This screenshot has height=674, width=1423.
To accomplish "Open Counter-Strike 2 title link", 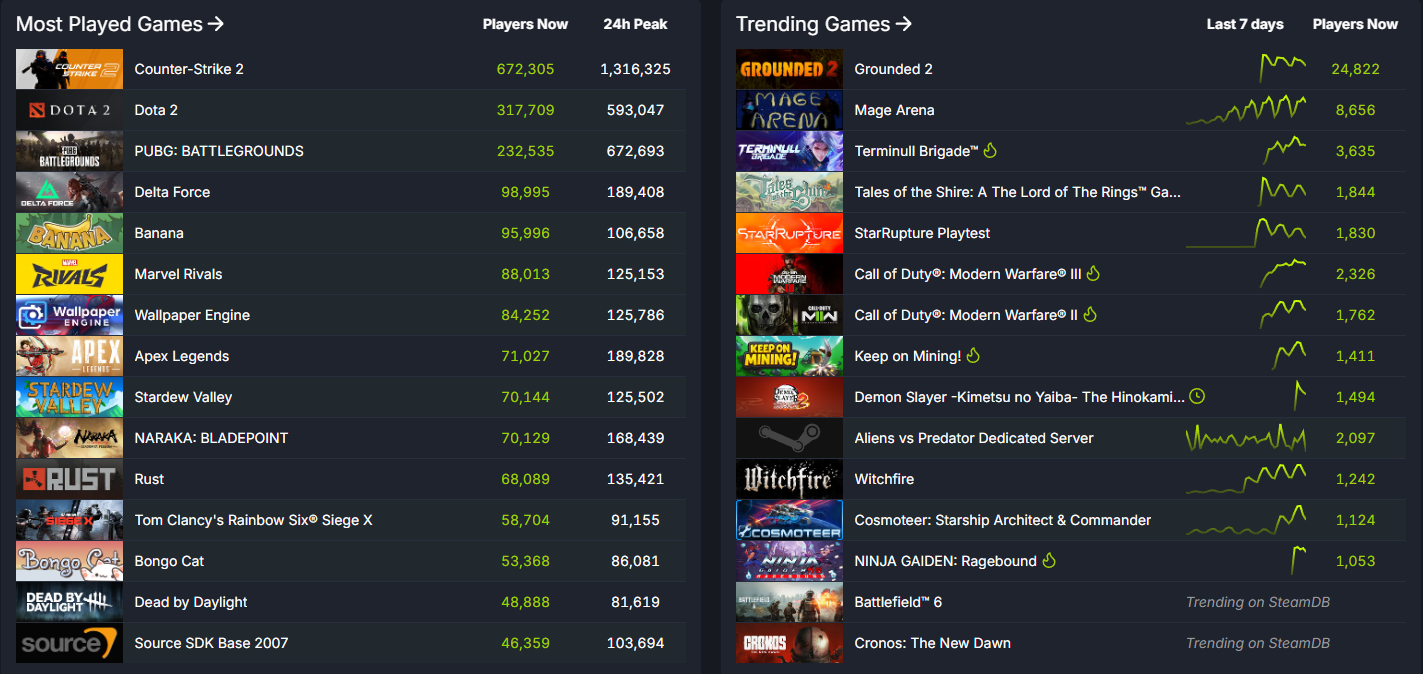I will 189,69.
